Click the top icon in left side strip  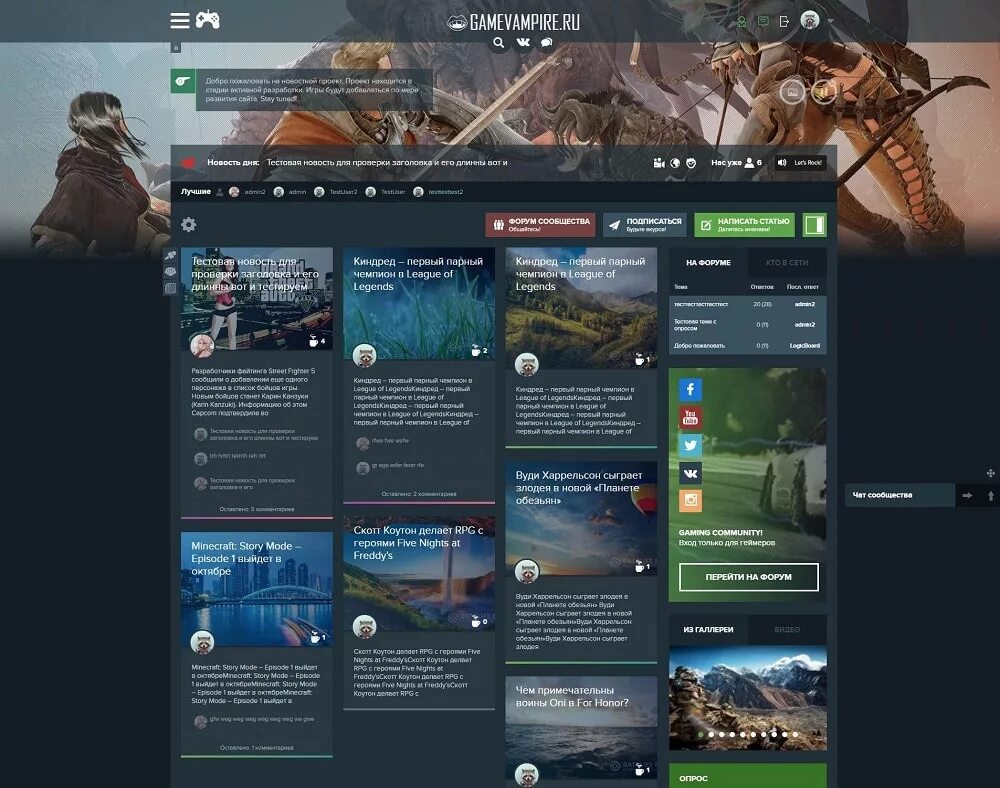pyautogui.click(x=170, y=255)
